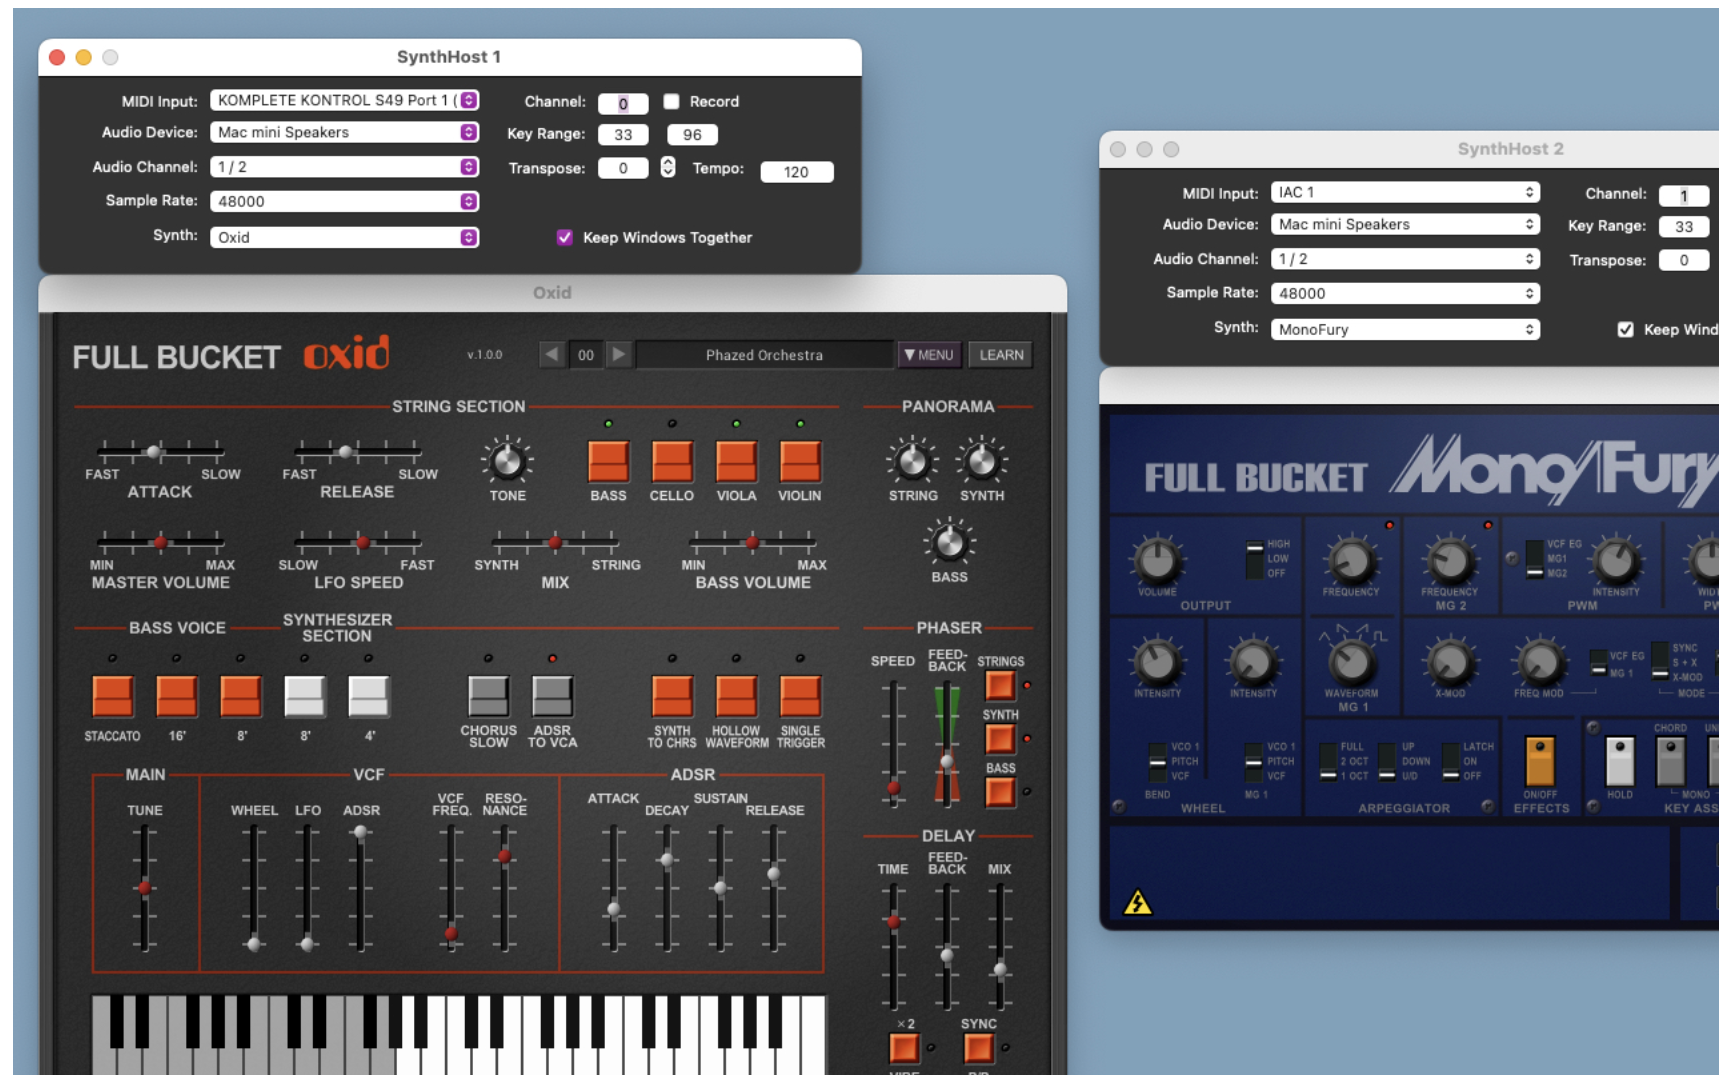Toggle the Staccato bass voice button
Screen dimensions: 1726x1082
tap(112, 696)
